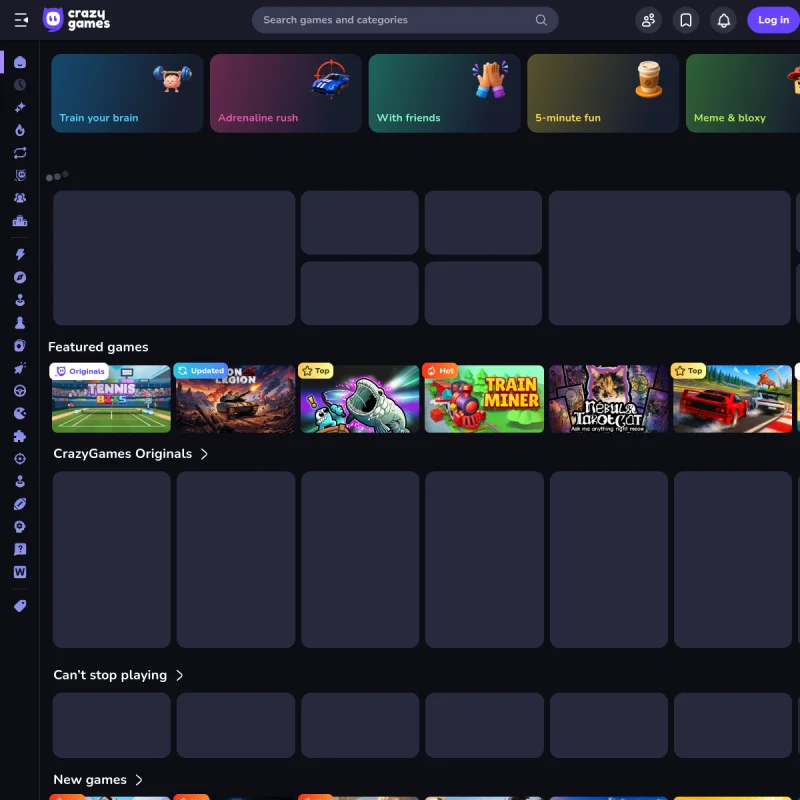Viewport: 800px width, 800px height.
Task: Select Action lightning bolt category icon
Action: pos(20,255)
